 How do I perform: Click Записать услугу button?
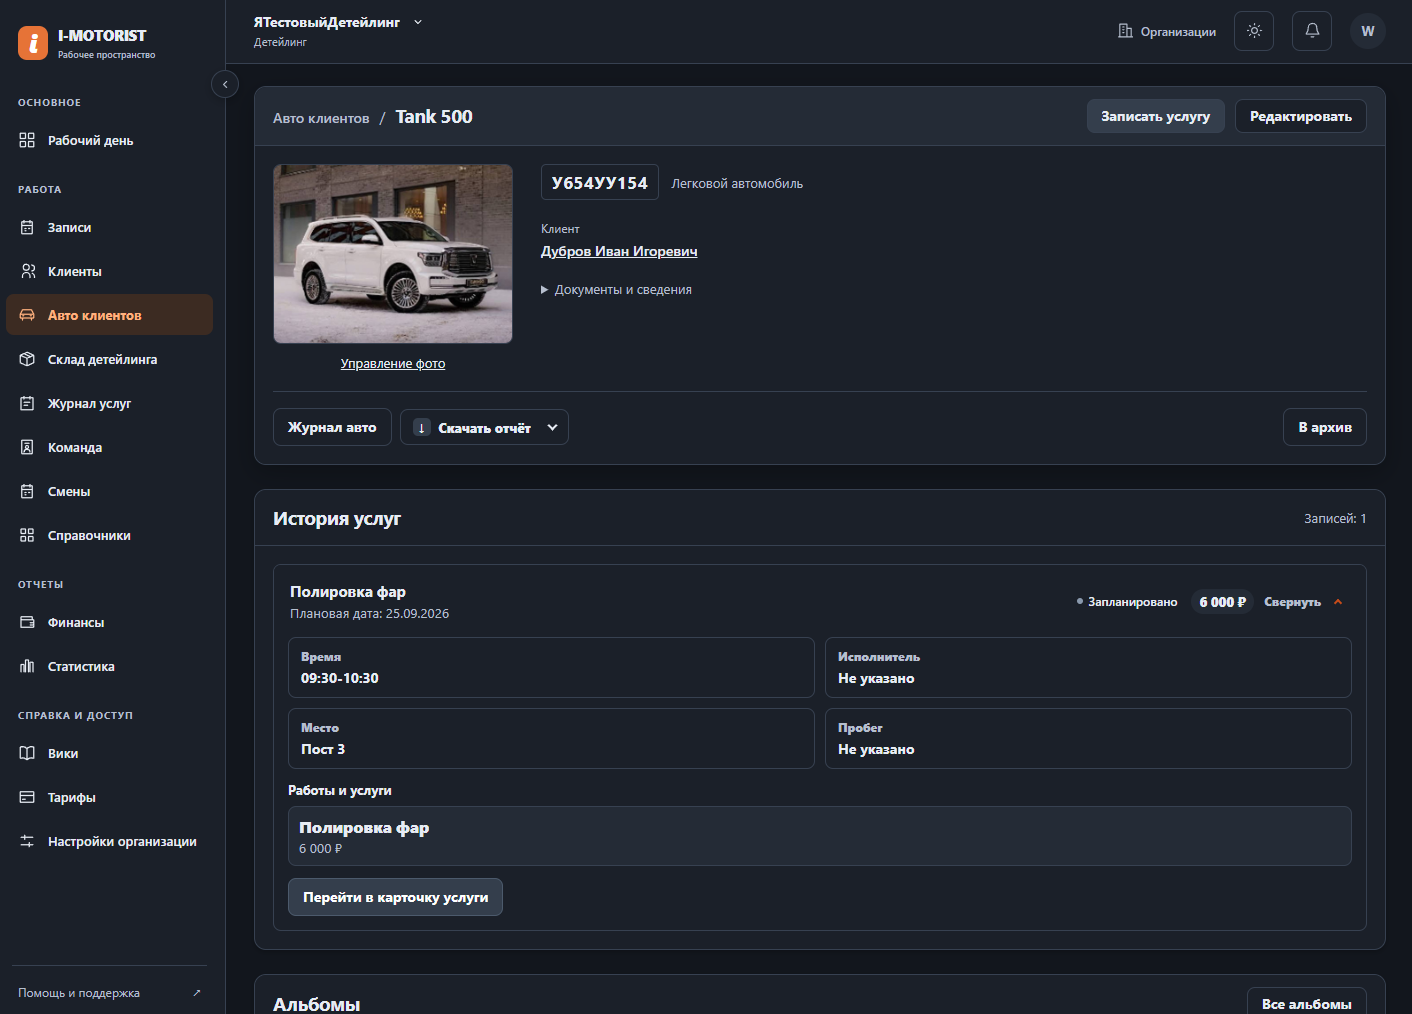(x=1155, y=116)
